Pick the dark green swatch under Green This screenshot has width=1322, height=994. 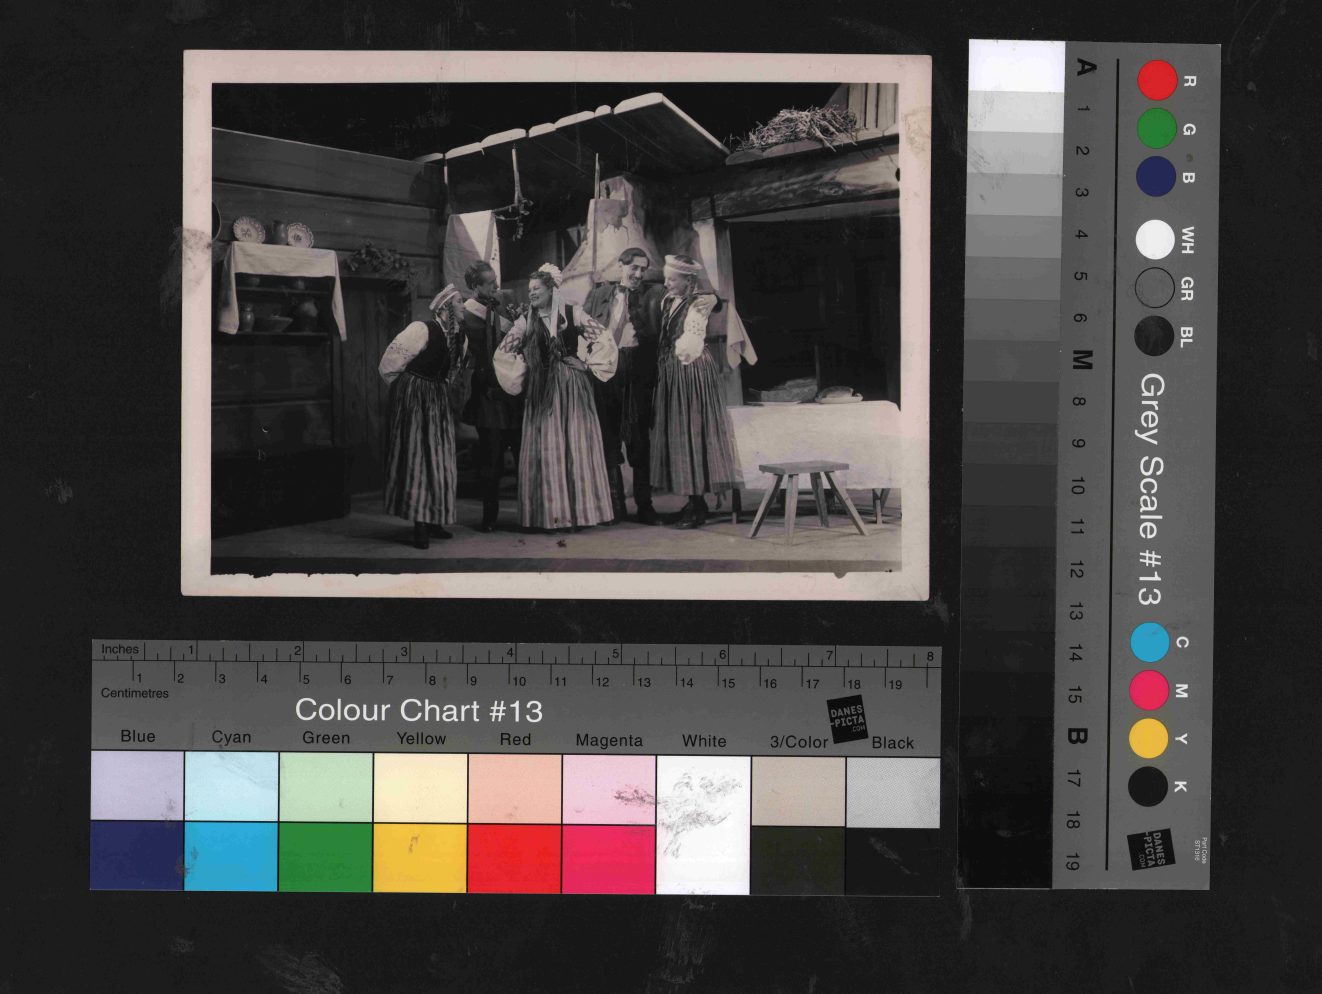pos(326,857)
